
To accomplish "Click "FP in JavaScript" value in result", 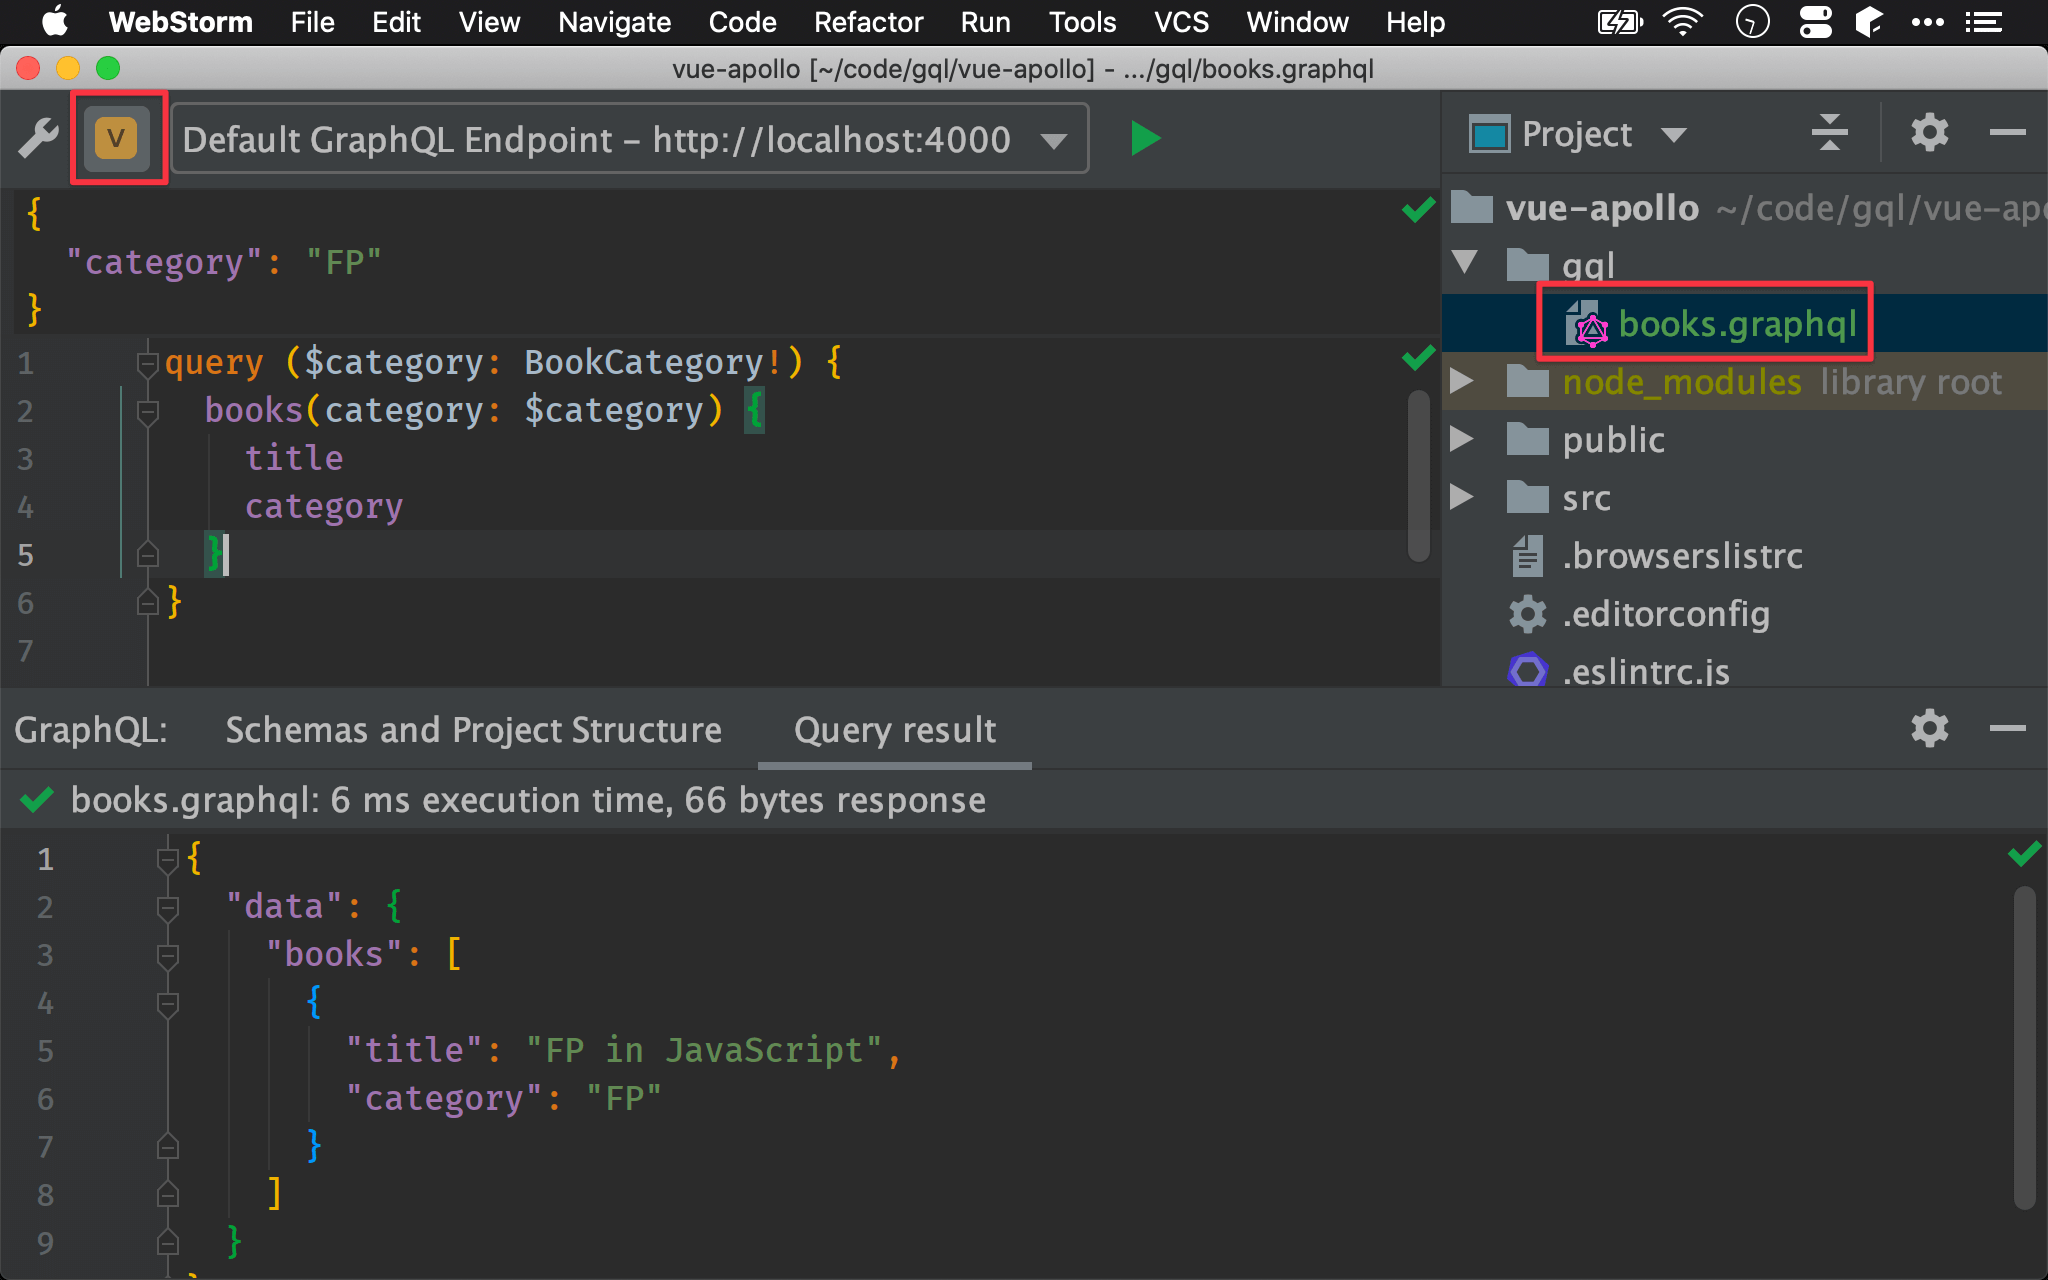I will [704, 1050].
